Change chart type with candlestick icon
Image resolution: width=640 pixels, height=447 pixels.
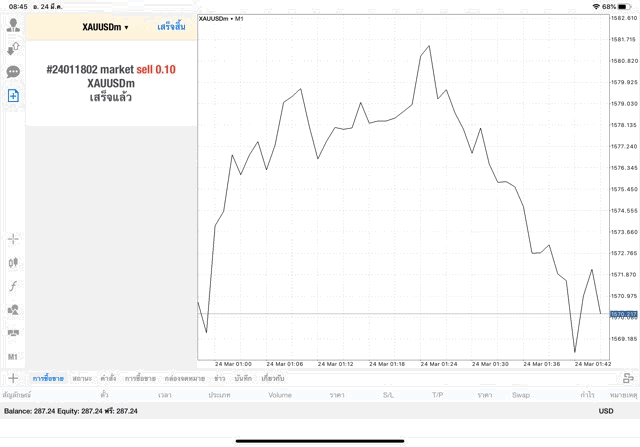(x=13, y=263)
